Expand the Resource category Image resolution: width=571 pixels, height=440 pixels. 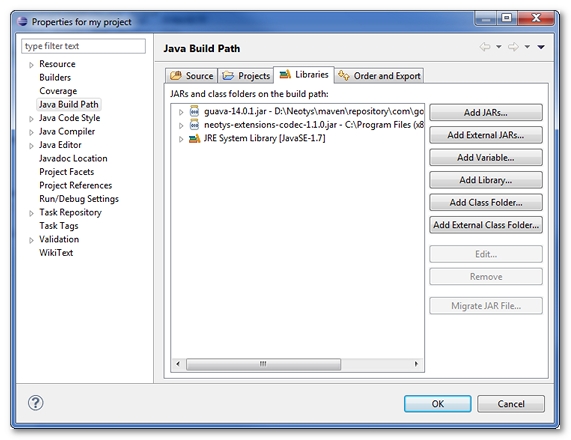31,65
